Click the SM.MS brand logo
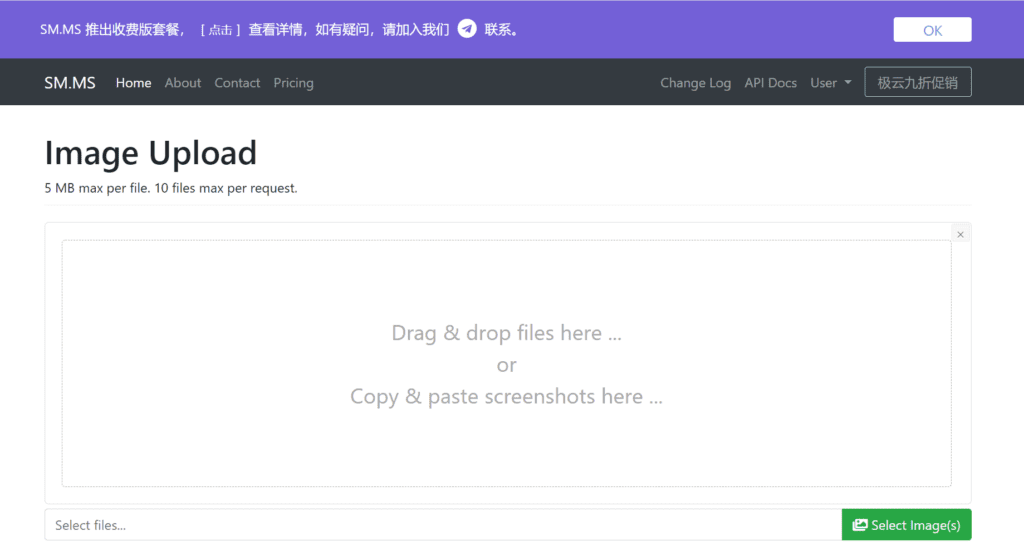1024x556 pixels. pyautogui.click(x=70, y=83)
